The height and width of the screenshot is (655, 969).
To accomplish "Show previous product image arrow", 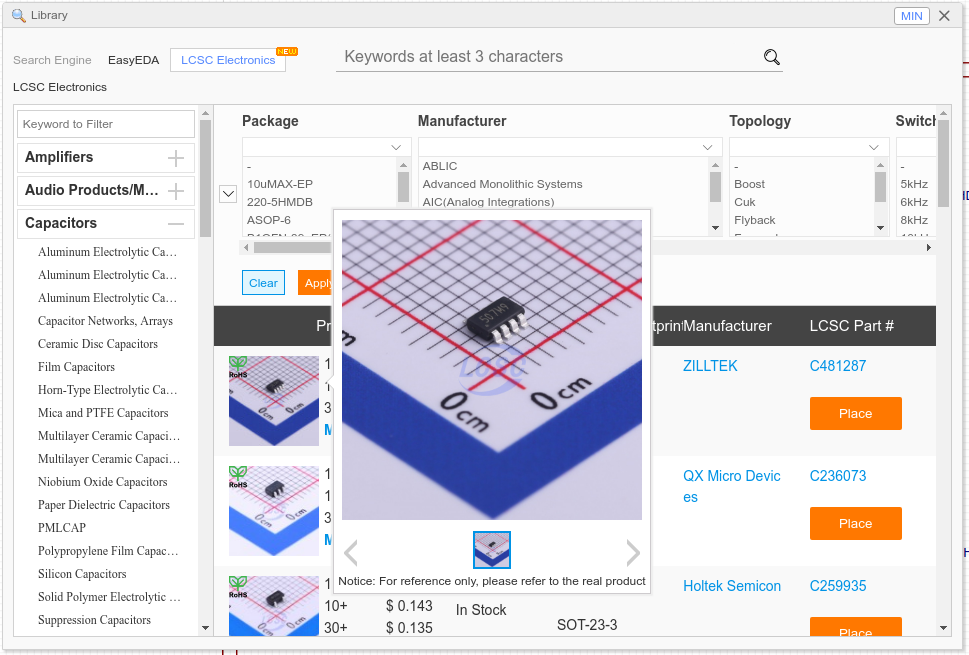I will pyautogui.click(x=350, y=552).
